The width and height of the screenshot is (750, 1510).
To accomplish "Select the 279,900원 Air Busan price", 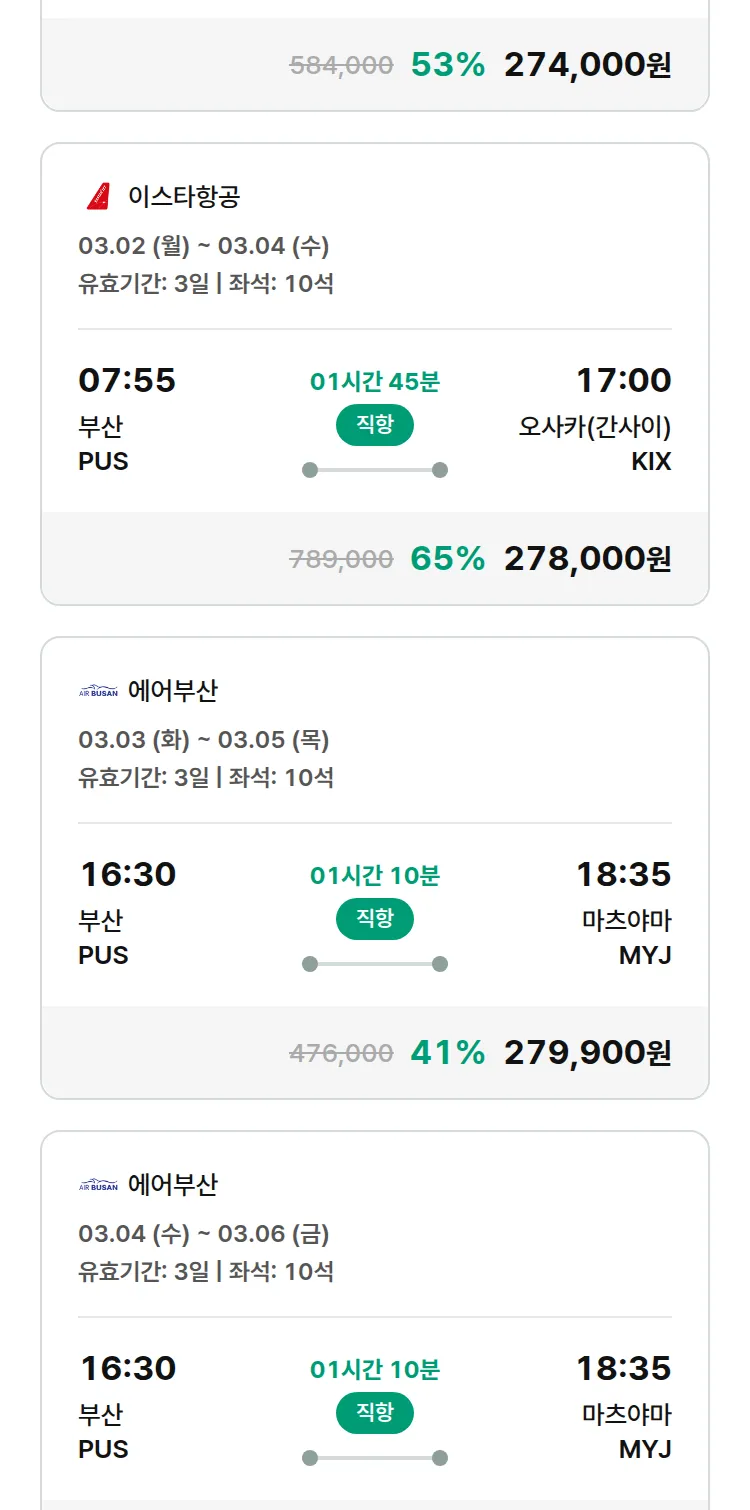I will tap(587, 1053).
